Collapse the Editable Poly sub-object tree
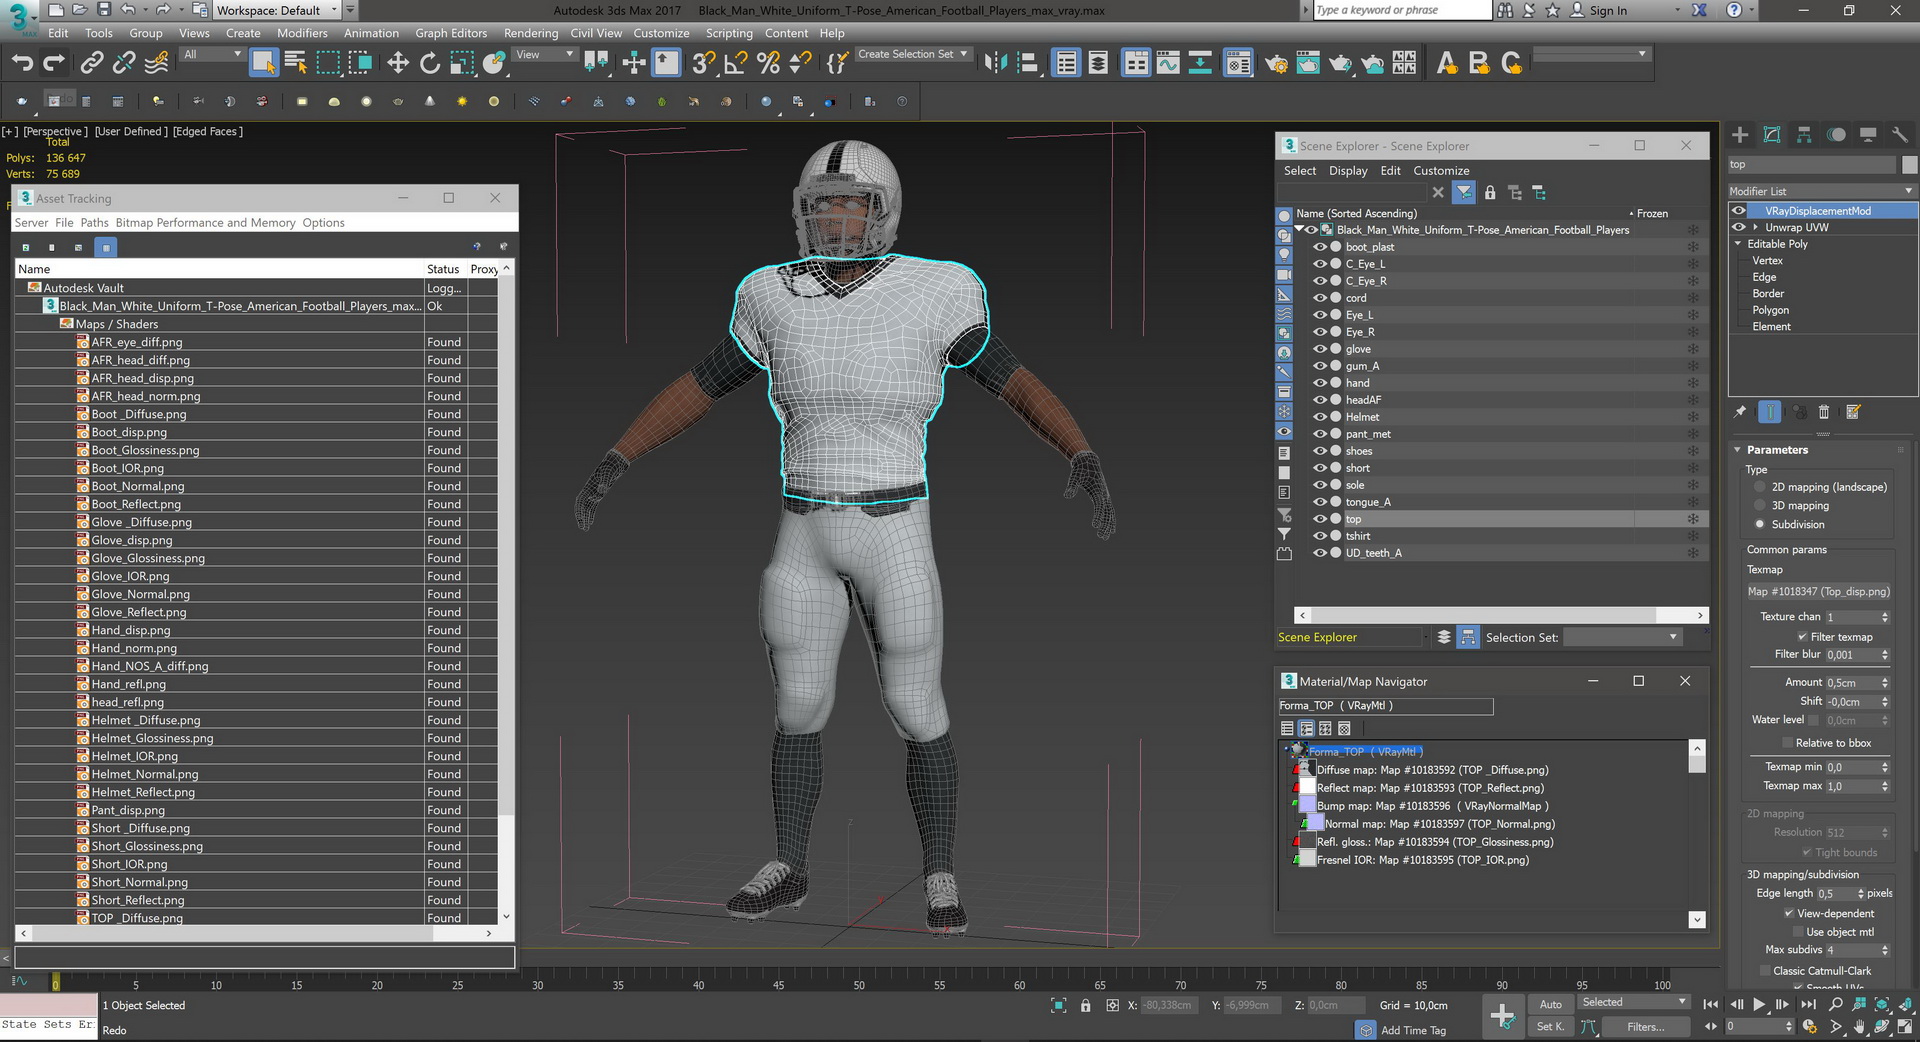1920x1042 pixels. coord(1738,244)
